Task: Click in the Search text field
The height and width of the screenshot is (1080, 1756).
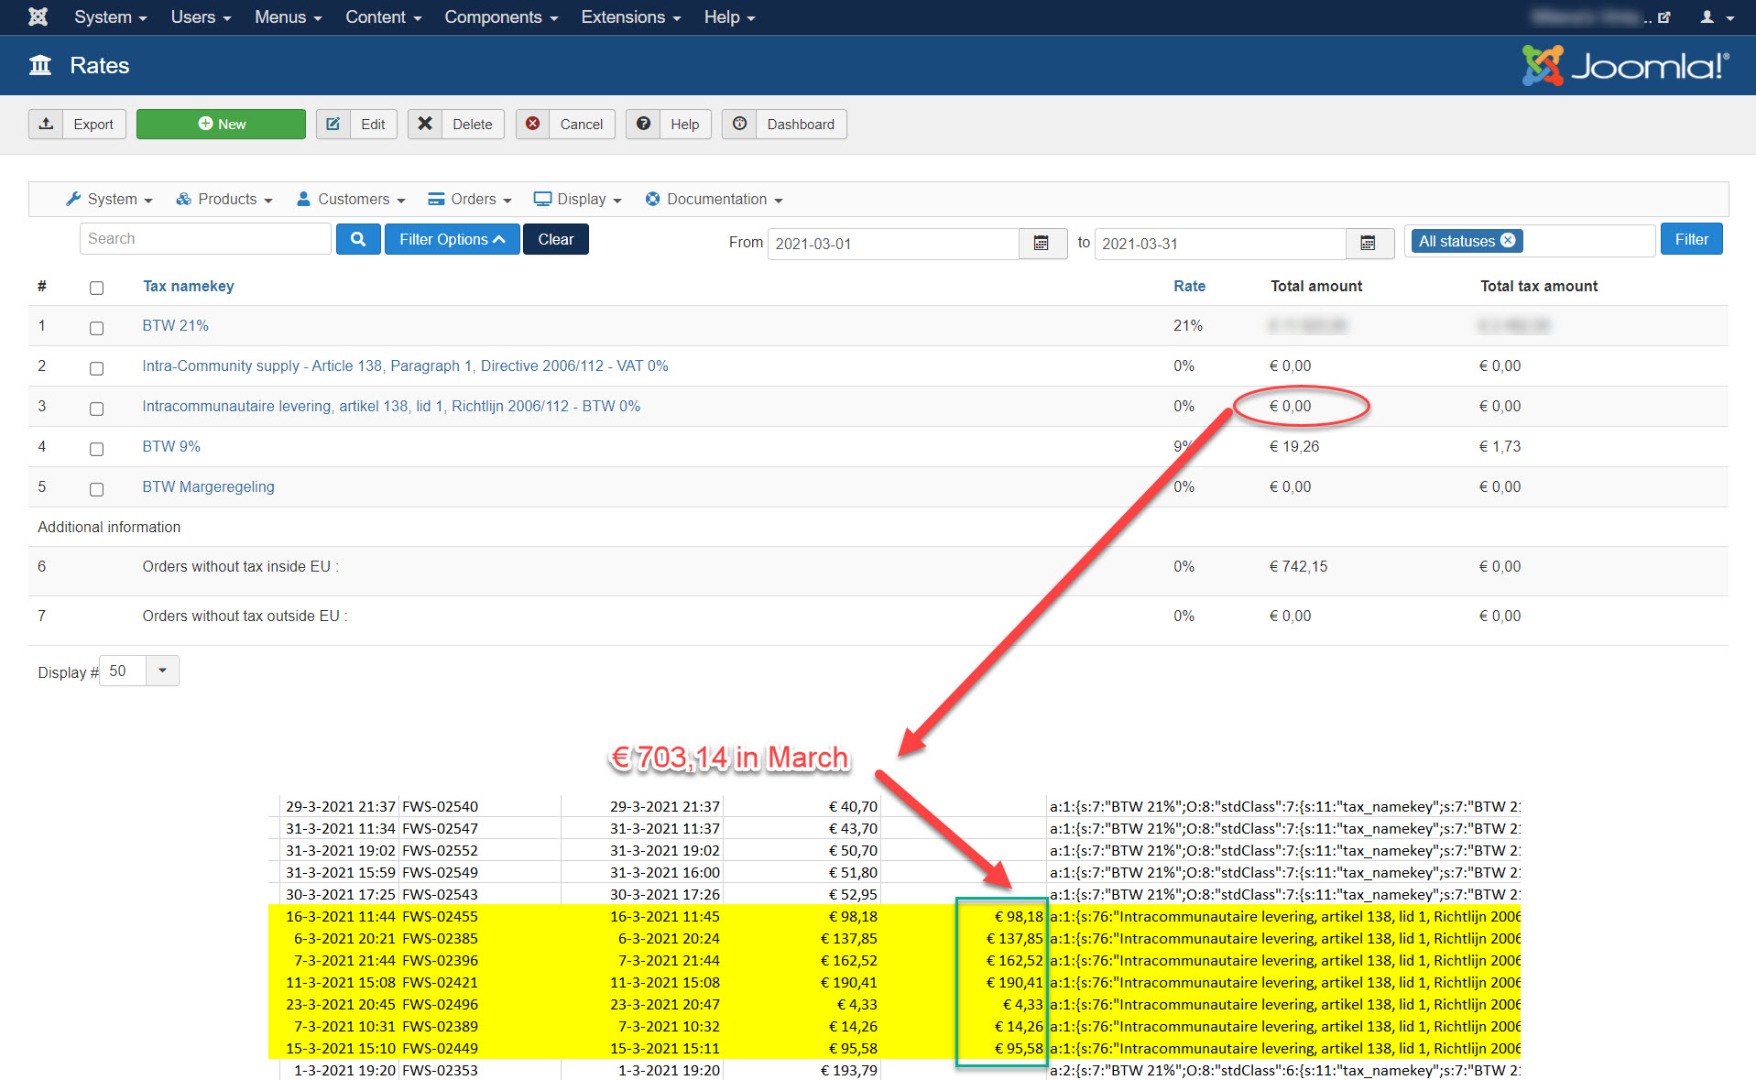Action: point(205,239)
